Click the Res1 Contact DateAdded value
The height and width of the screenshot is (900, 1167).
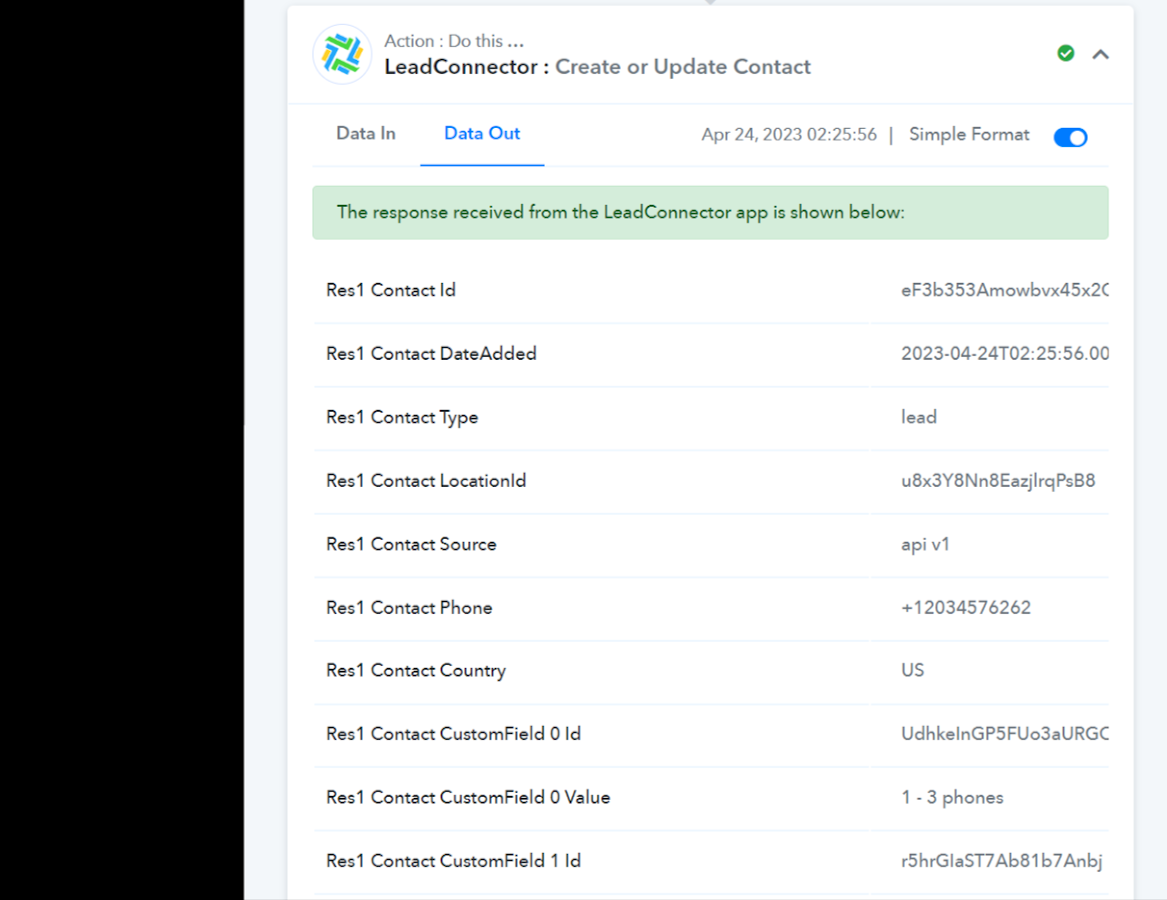tap(1004, 354)
